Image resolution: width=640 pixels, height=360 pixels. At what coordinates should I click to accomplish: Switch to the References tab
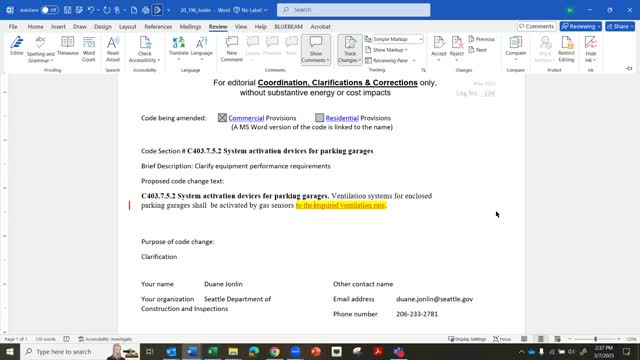[158, 27]
